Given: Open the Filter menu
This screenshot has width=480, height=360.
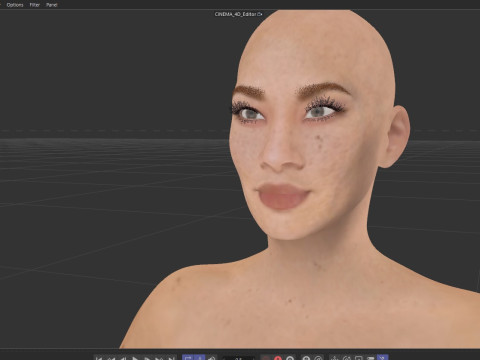Looking at the screenshot, I should [35, 5].
